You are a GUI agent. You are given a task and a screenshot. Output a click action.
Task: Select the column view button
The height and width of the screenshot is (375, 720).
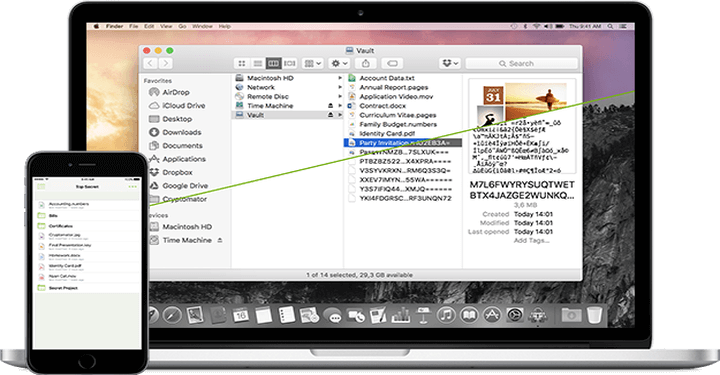[274, 63]
